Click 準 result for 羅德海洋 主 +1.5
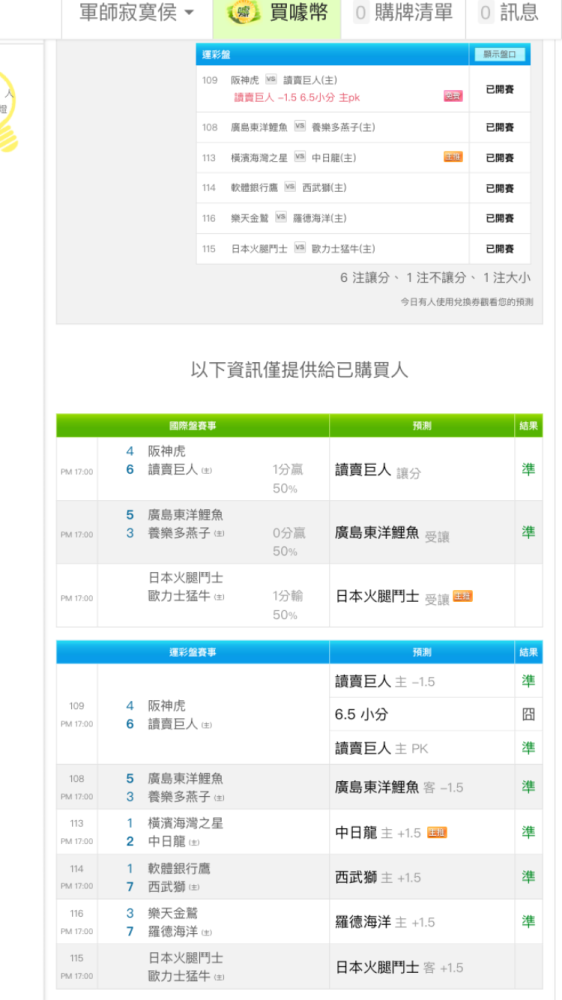The image size is (562, 1000). 528,922
